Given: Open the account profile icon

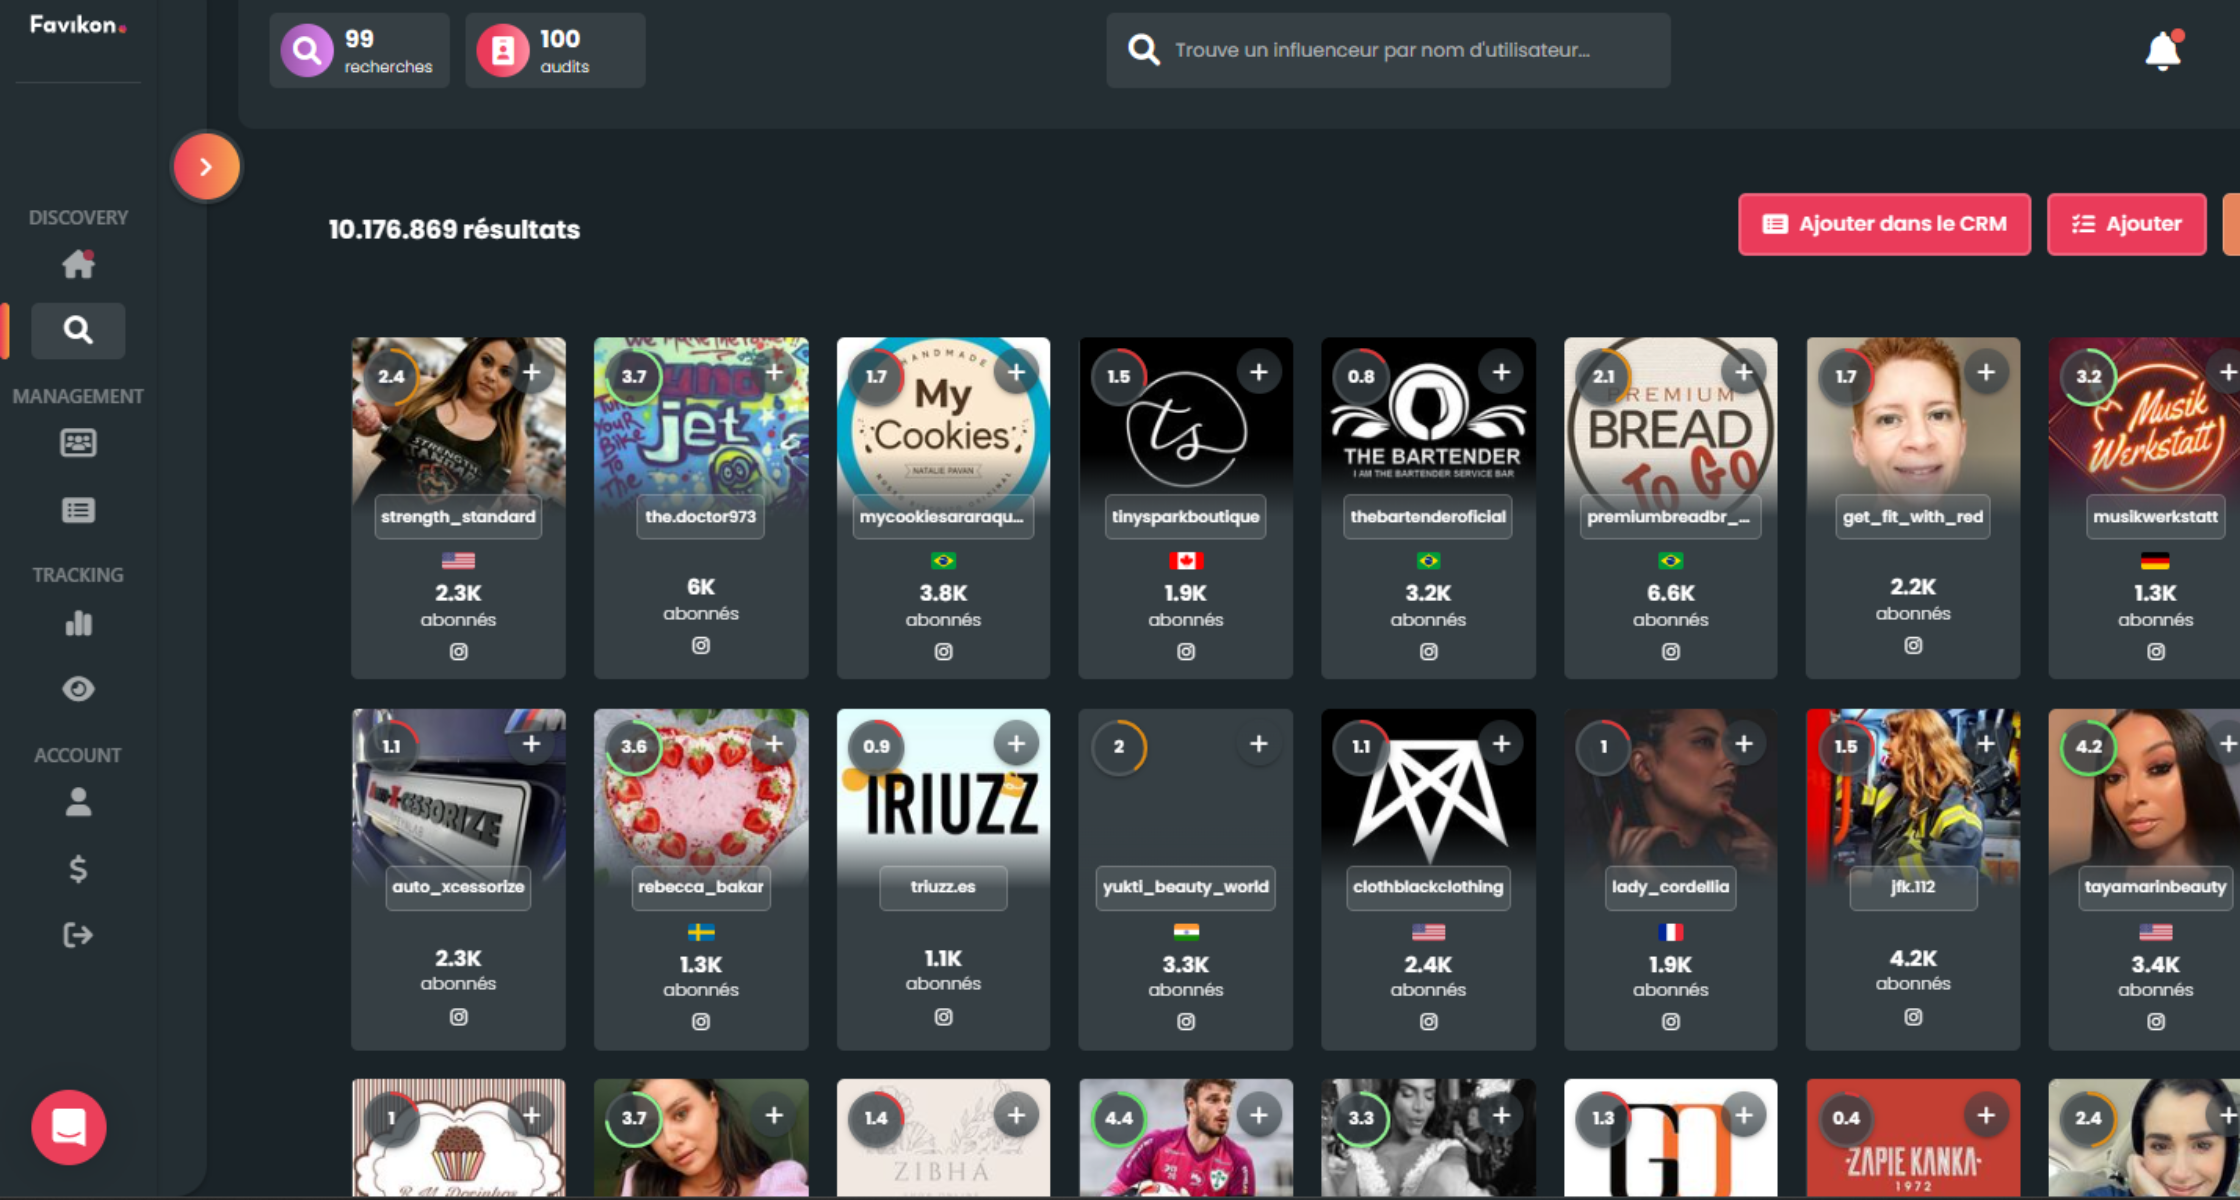Looking at the screenshot, I should [x=78, y=802].
